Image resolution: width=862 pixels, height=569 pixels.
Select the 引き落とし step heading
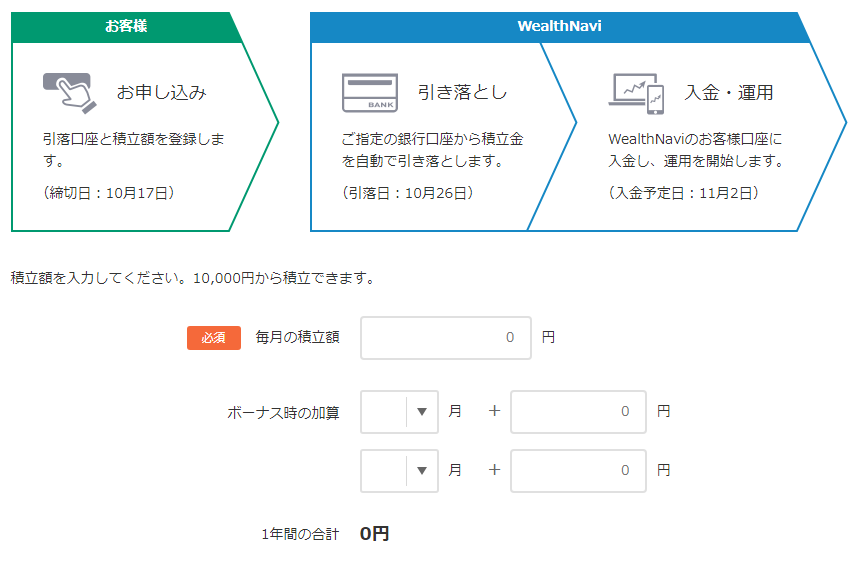[462, 93]
